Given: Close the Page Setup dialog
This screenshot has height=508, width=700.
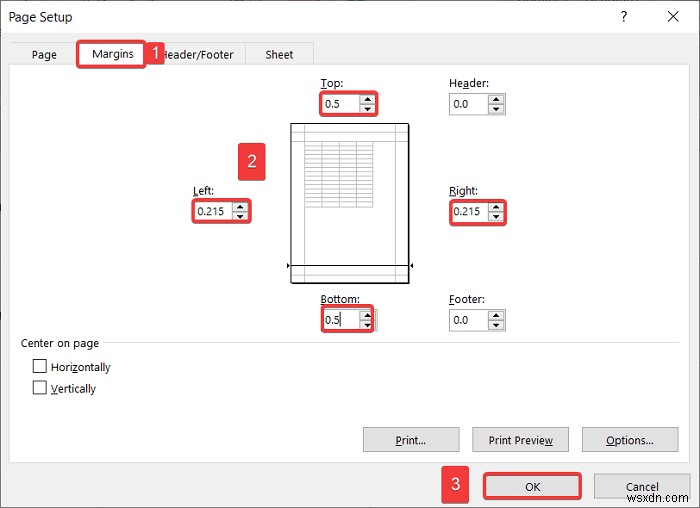Looking at the screenshot, I should [x=673, y=17].
